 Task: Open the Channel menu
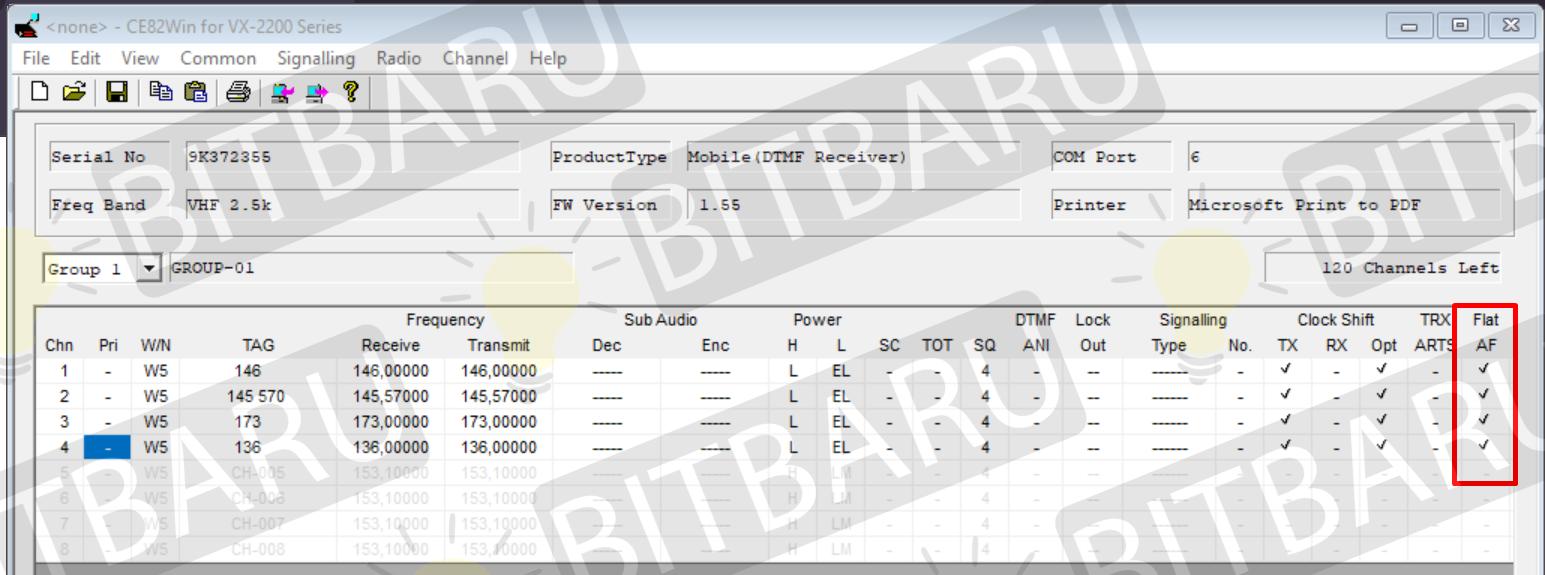(475, 58)
